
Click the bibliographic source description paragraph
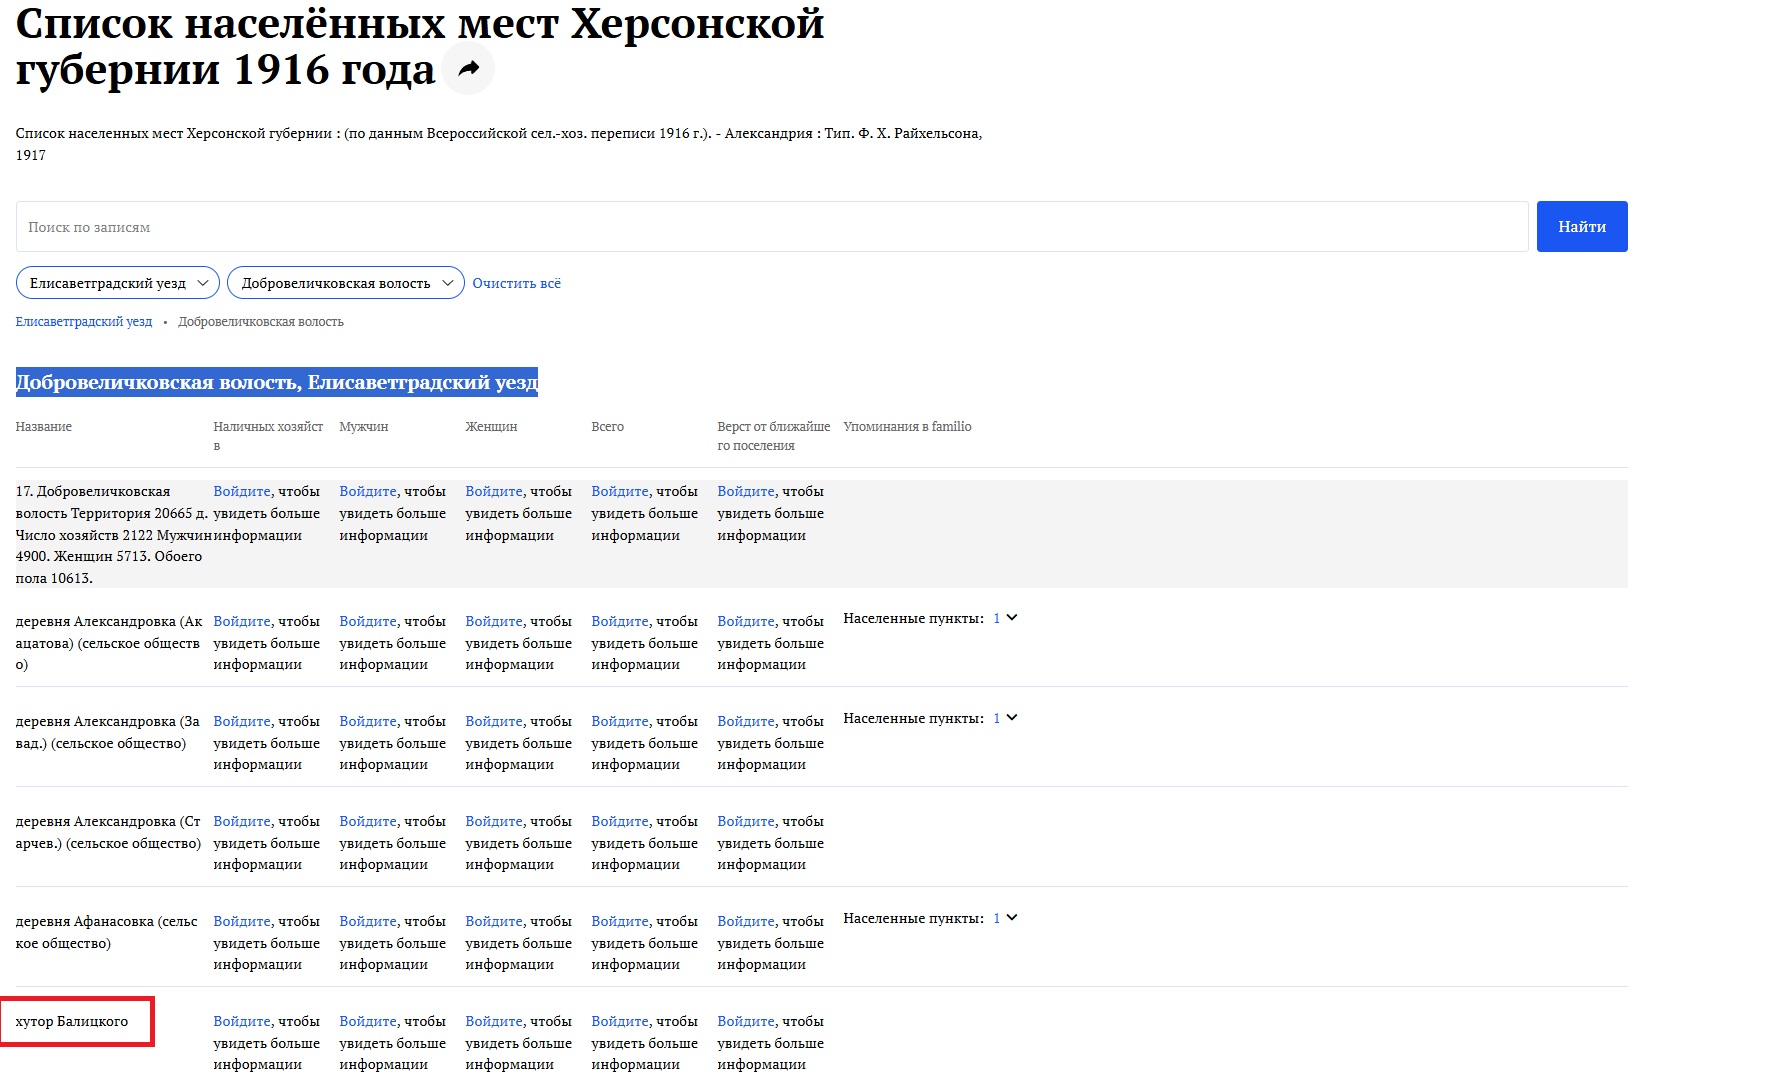pyautogui.click(x=499, y=144)
